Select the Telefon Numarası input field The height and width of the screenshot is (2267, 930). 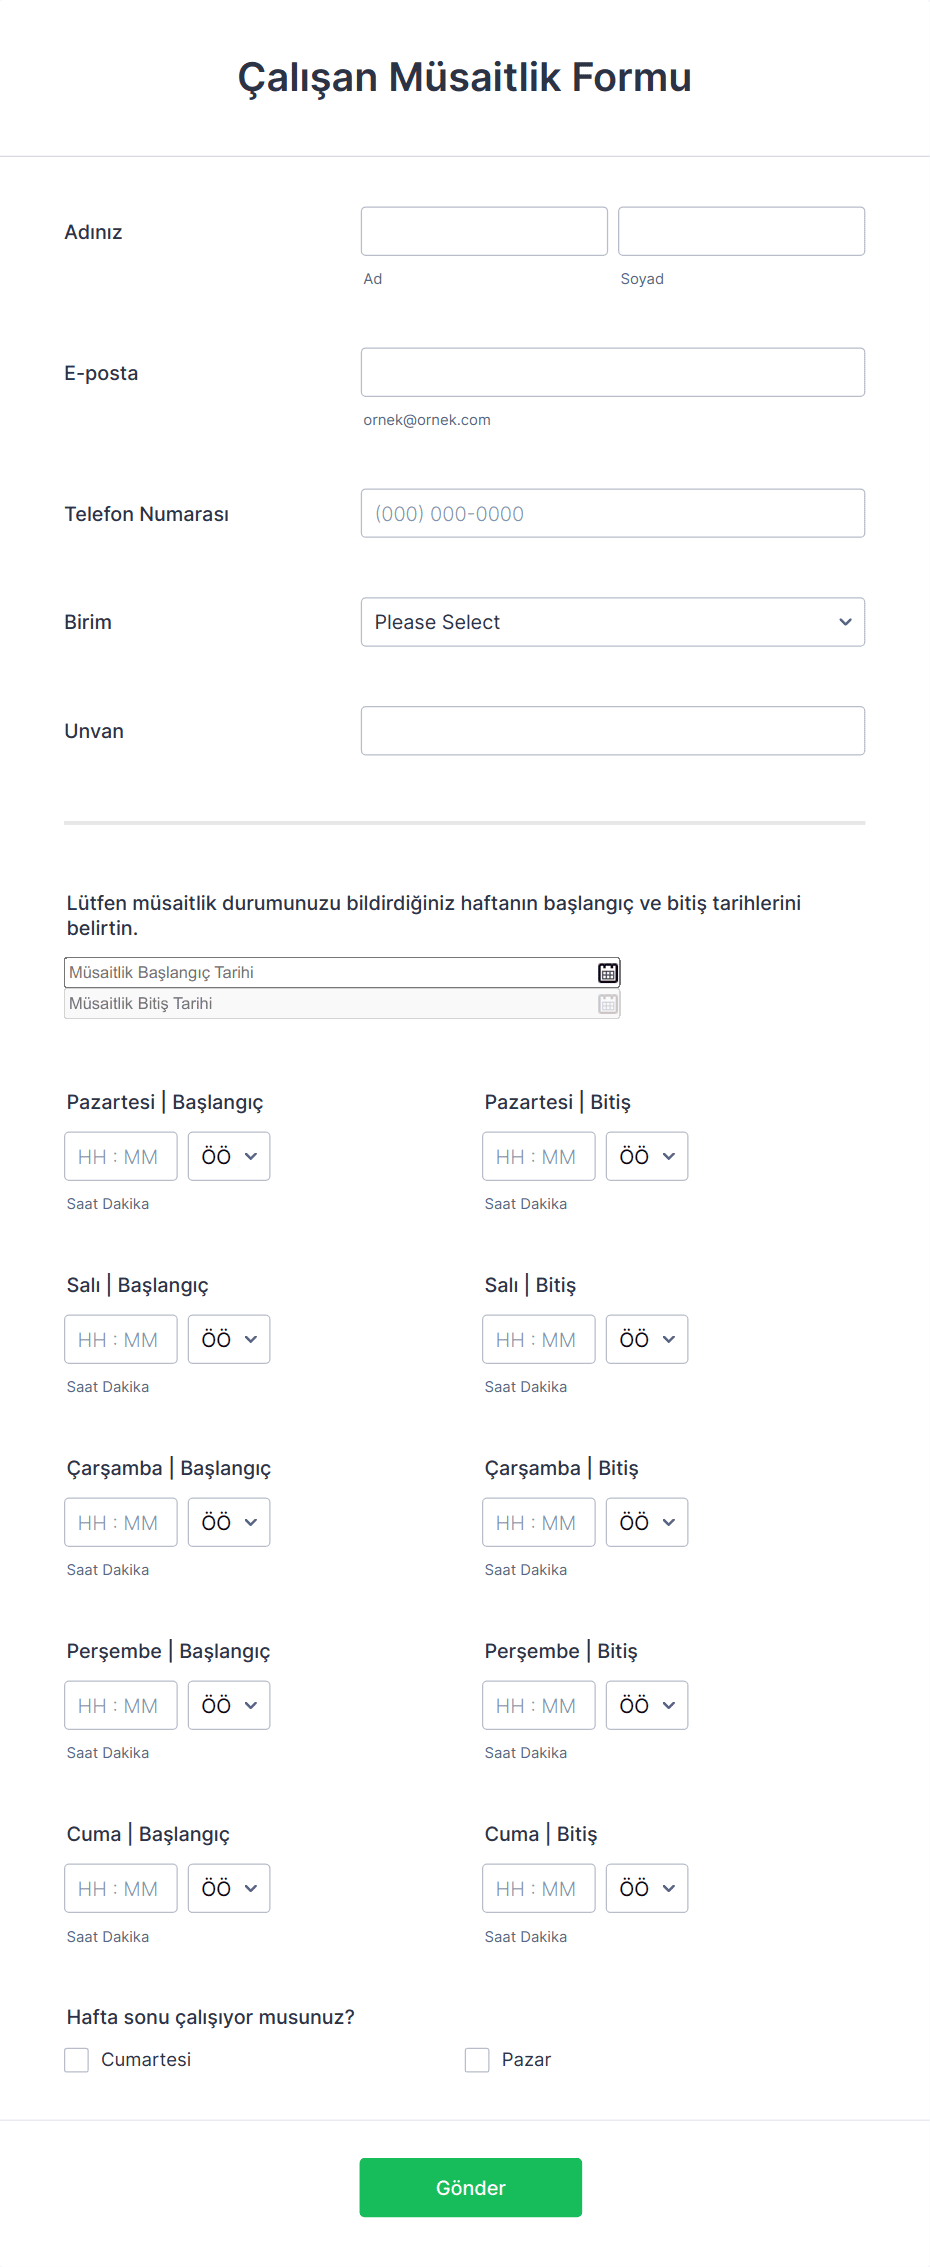[x=613, y=513]
